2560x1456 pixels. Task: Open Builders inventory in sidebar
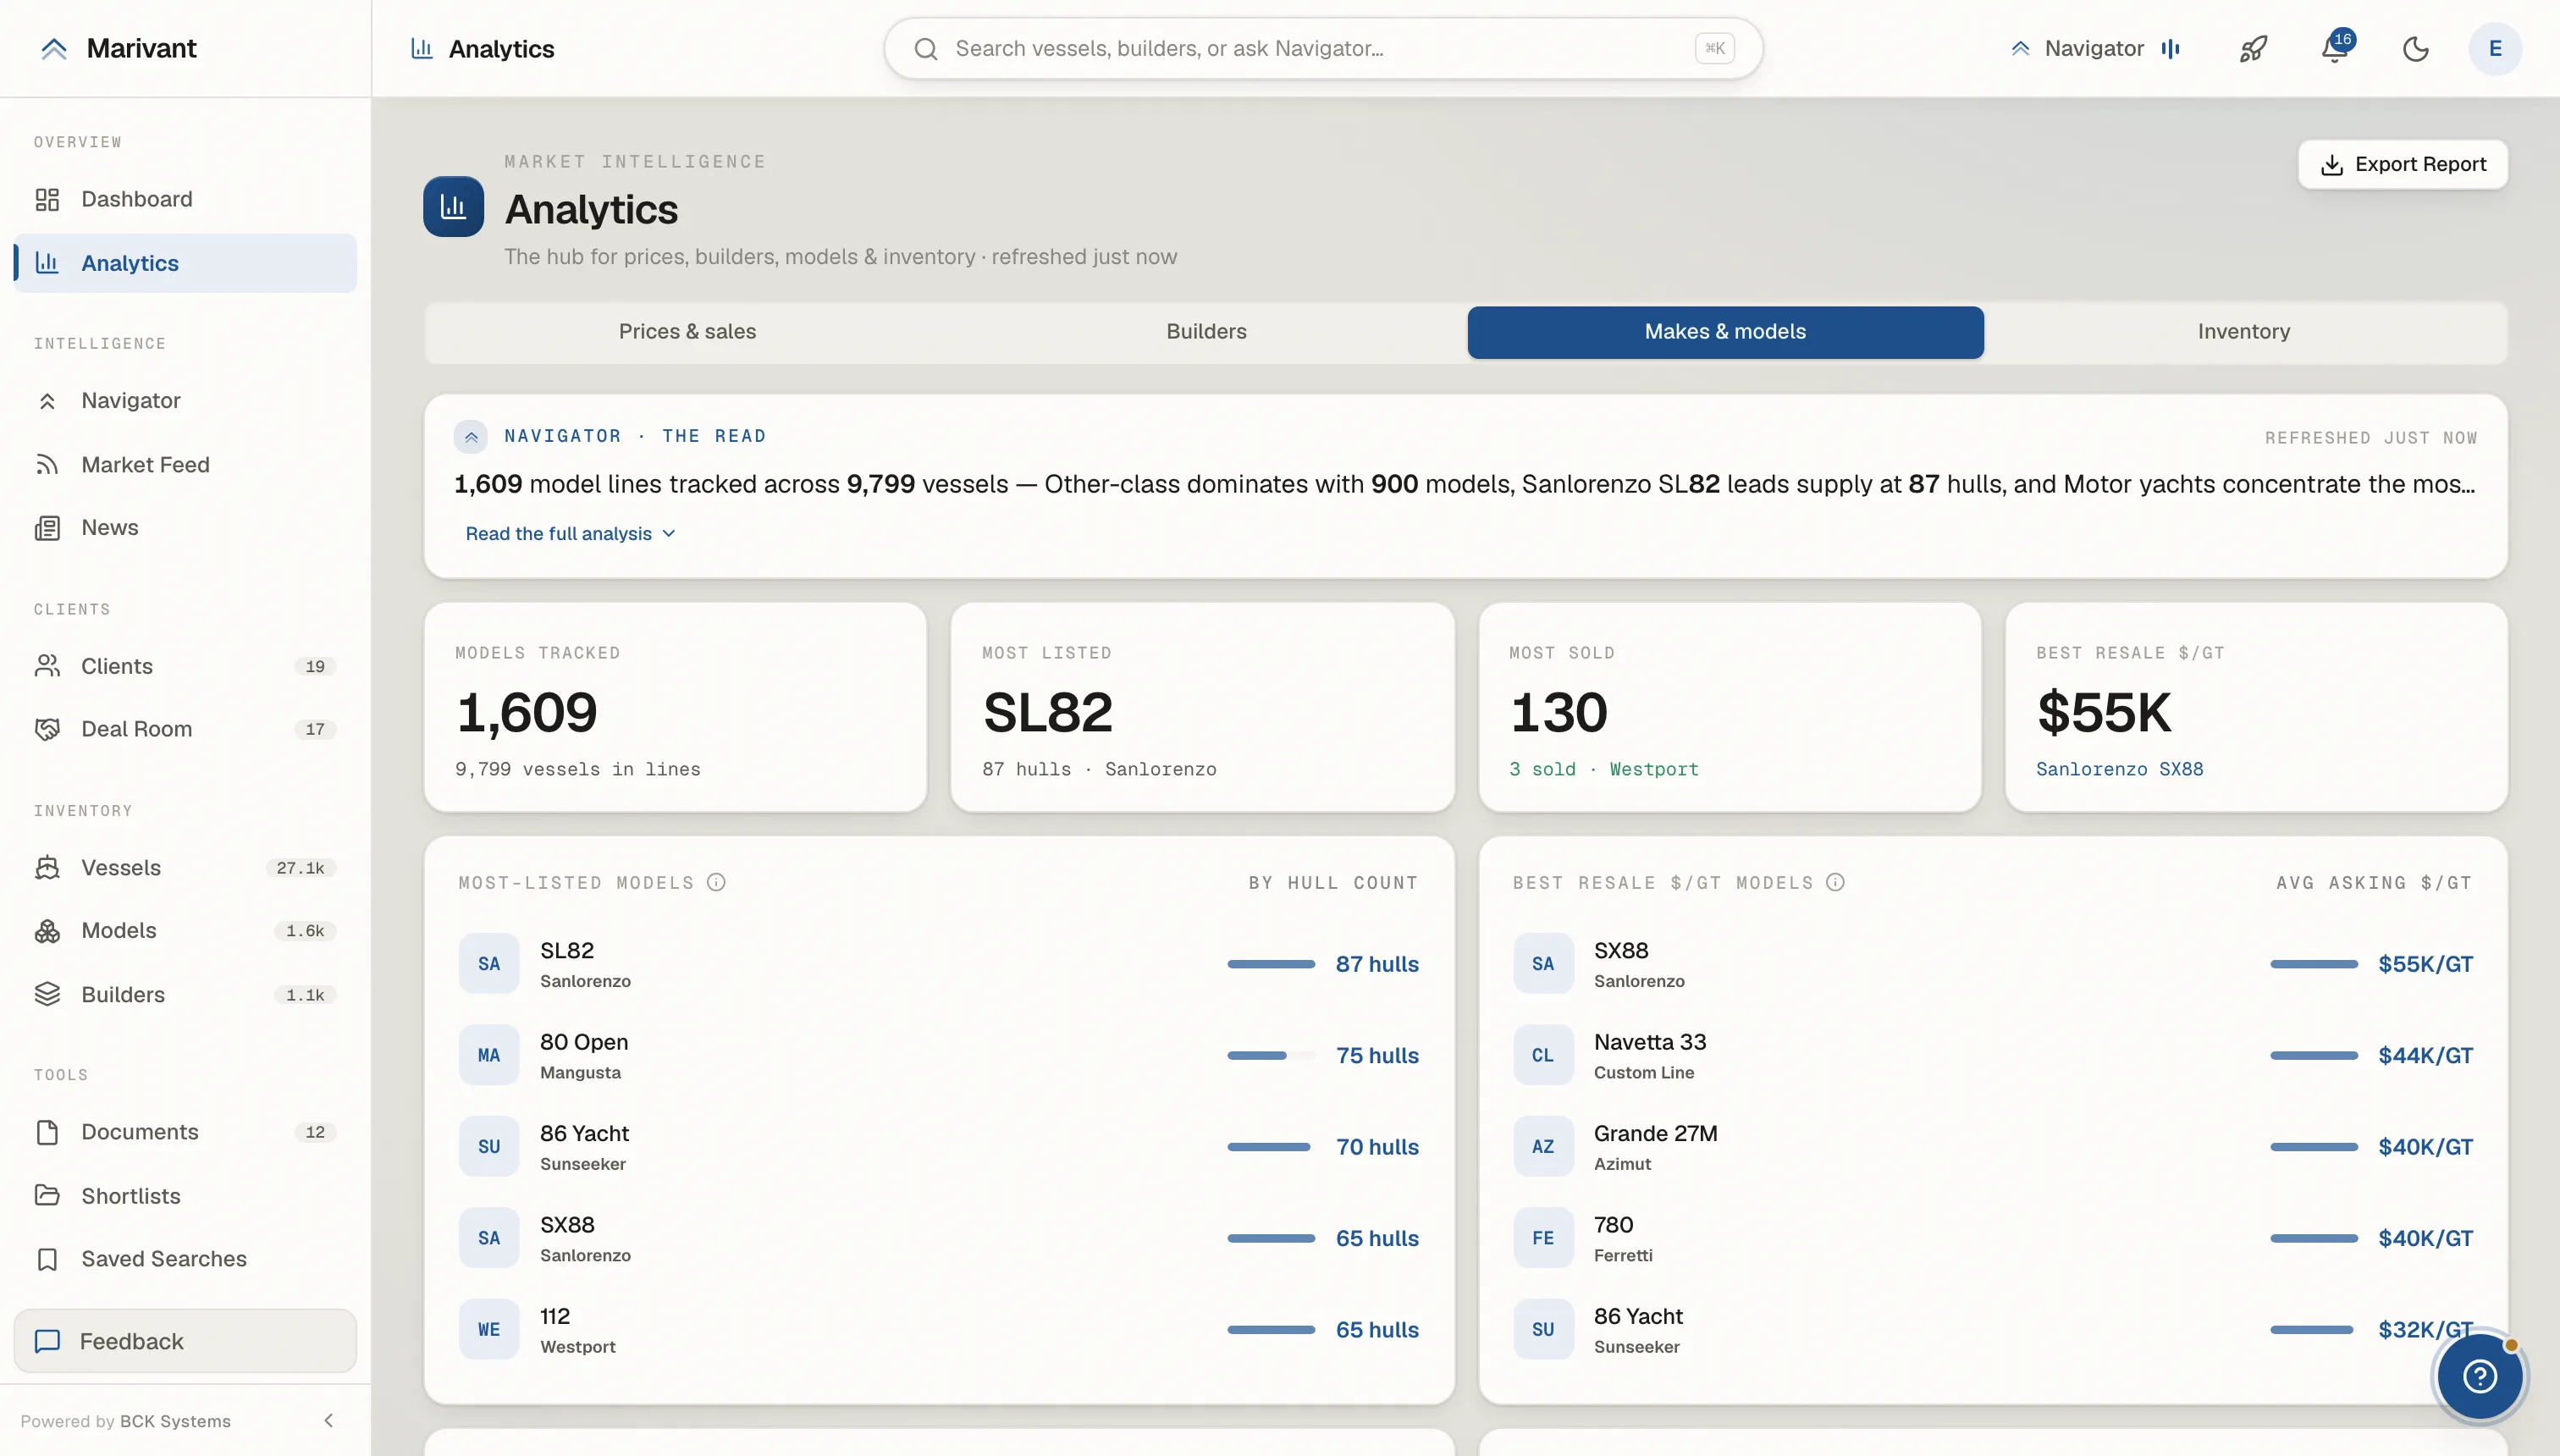pos(185,994)
